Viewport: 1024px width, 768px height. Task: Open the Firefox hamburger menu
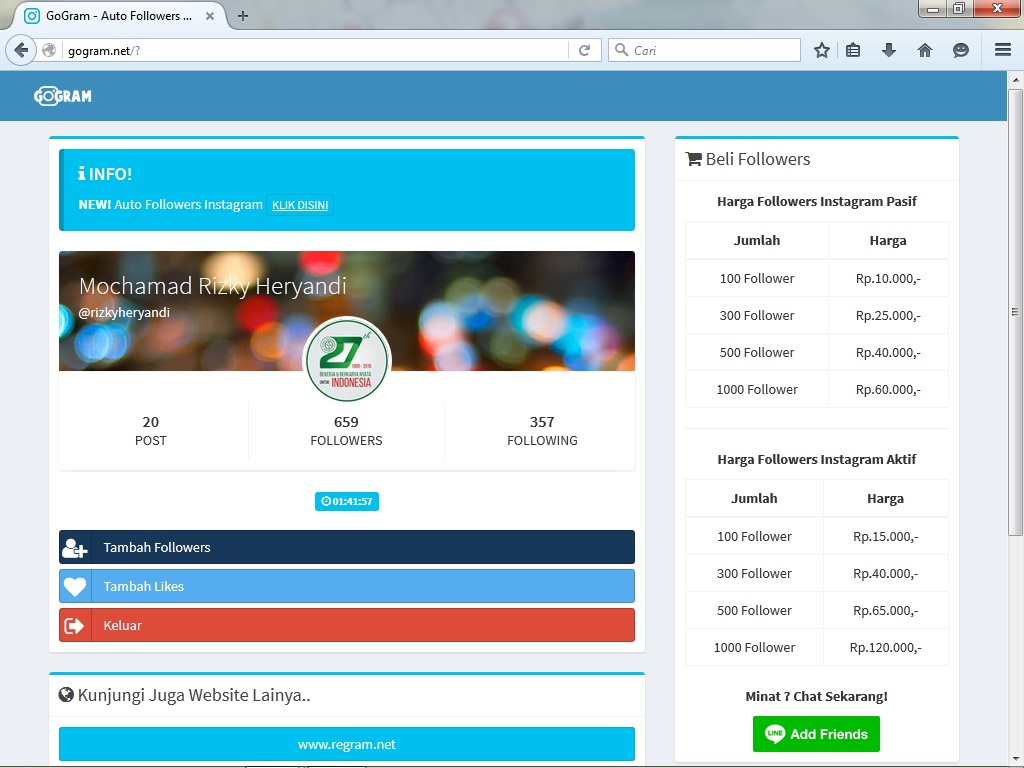tap(1002, 49)
